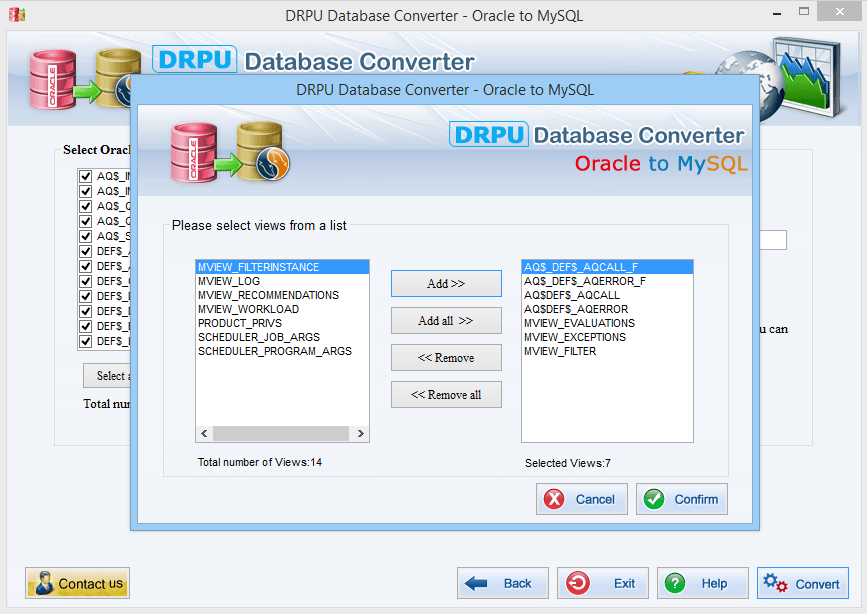Select SCHEDULER_PROGRAM_ARGS in available views

point(282,351)
